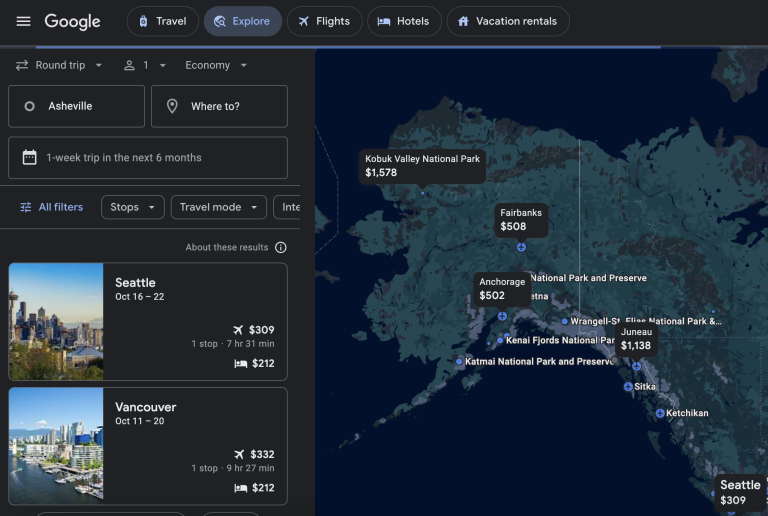The image size is (768, 516).
Task: Click the Wrangell-St. Elias National Park dot
Action: (565, 322)
